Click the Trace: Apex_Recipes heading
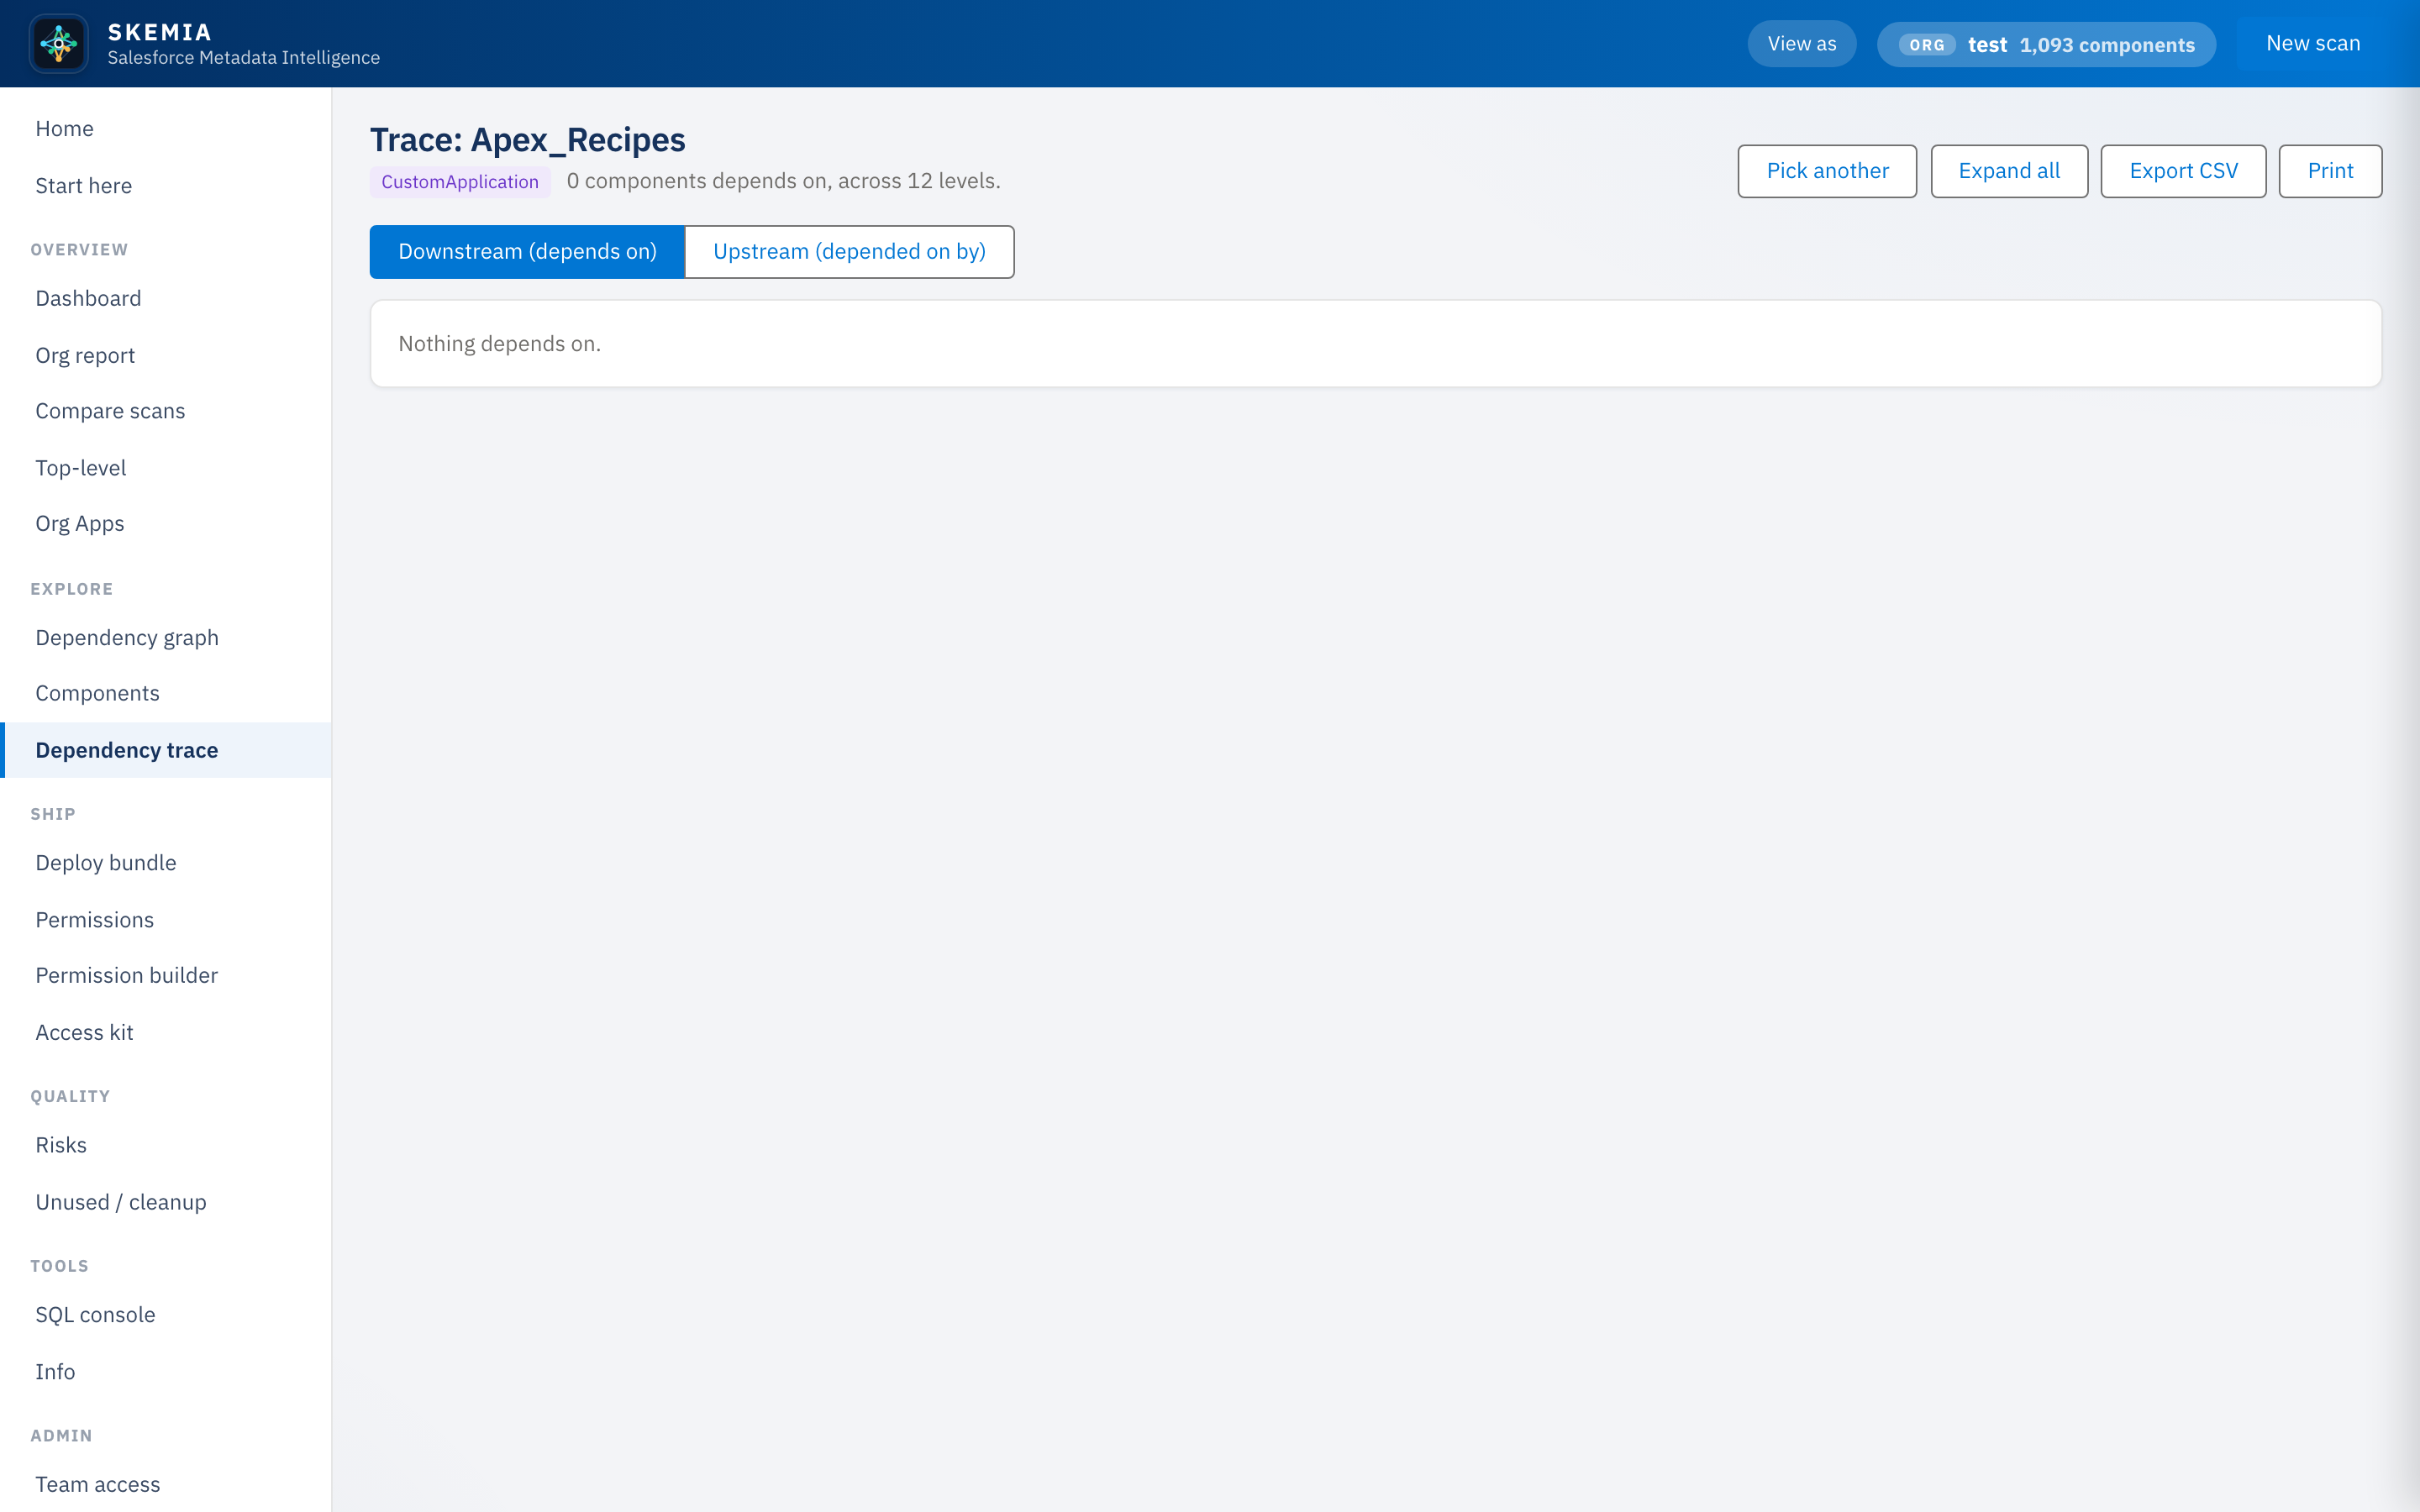Screen dimensions: 2420x1512 pyautogui.click(x=527, y=140)
